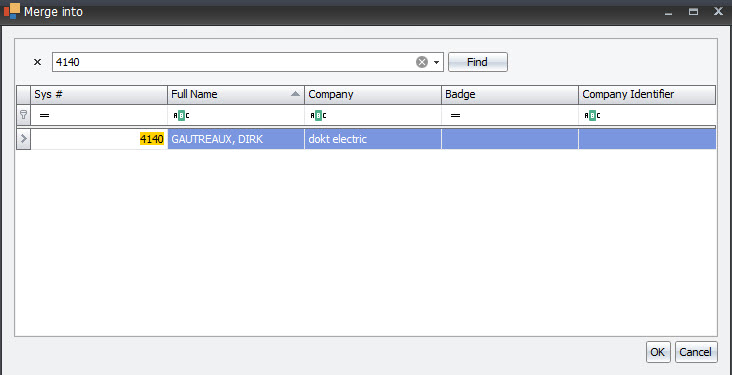Click inside the 4140 search field
This screenshot has width=732, height=375.
tap(233, 62)
